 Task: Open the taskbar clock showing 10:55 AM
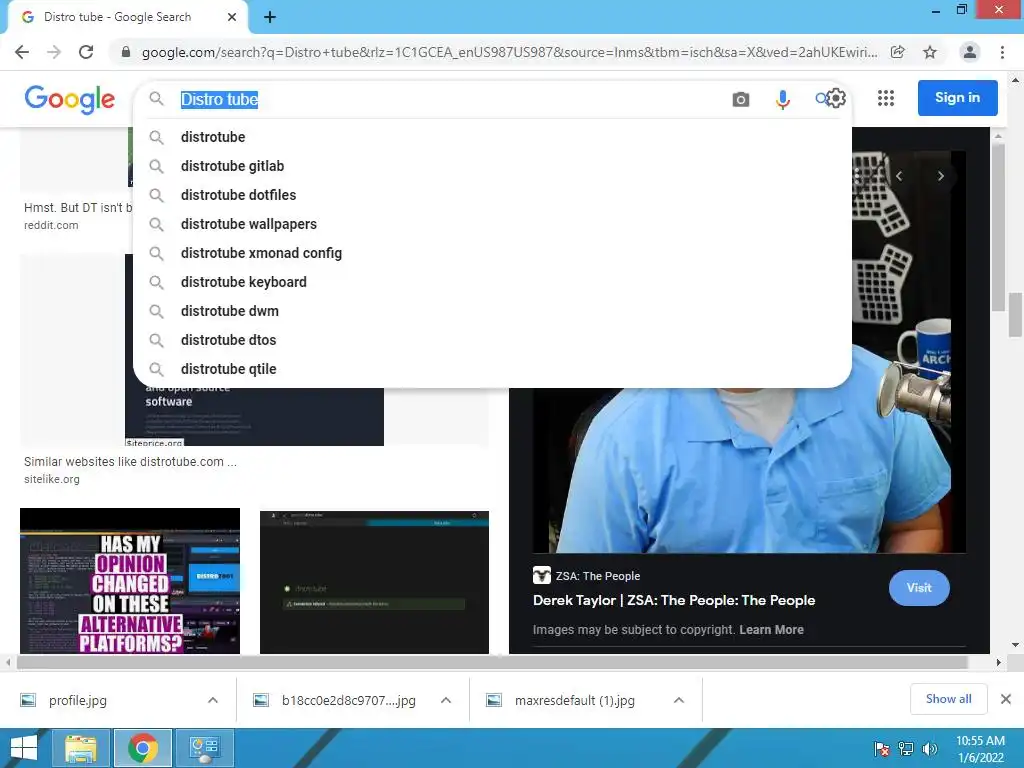[x=980, y=749]
